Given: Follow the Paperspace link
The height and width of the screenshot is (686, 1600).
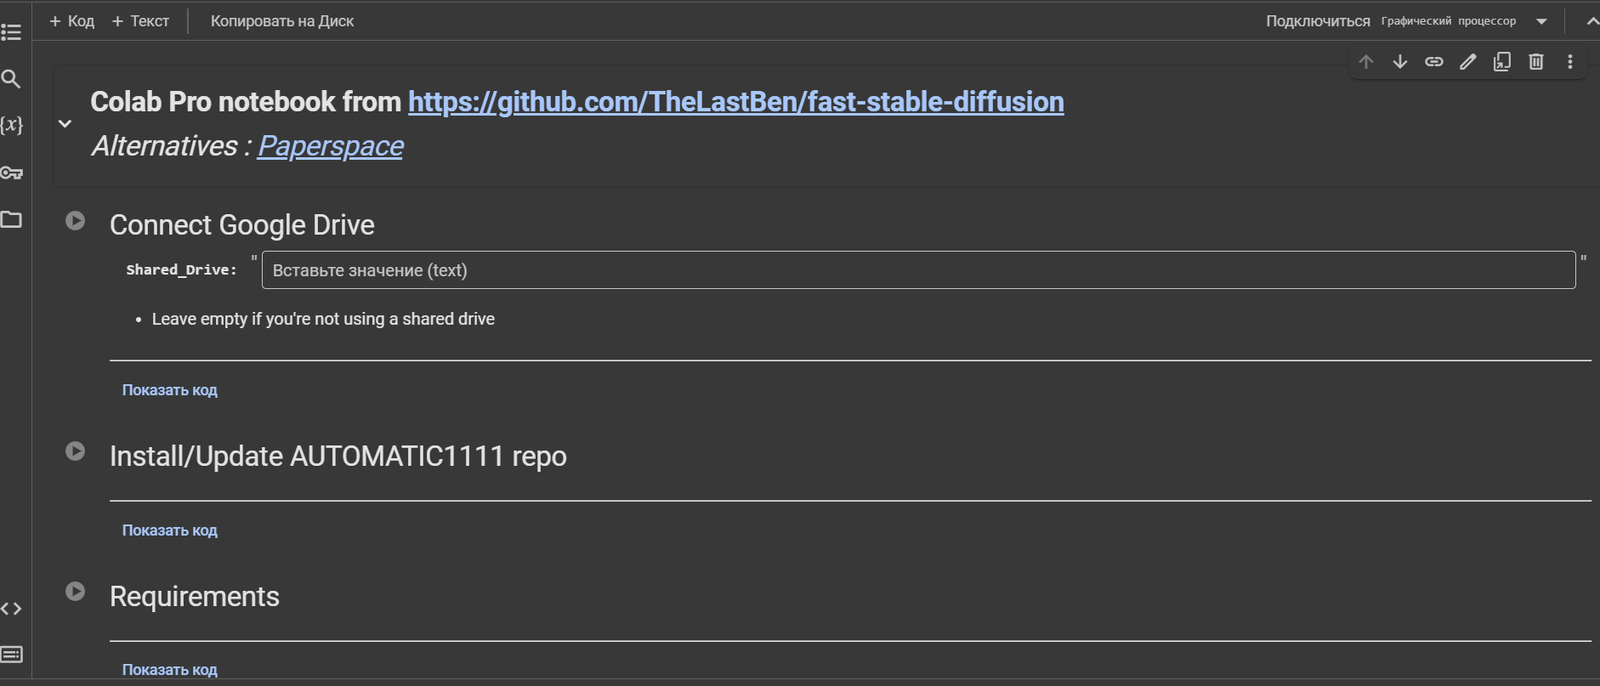Looking at the screenshot, I should point(331,146).
